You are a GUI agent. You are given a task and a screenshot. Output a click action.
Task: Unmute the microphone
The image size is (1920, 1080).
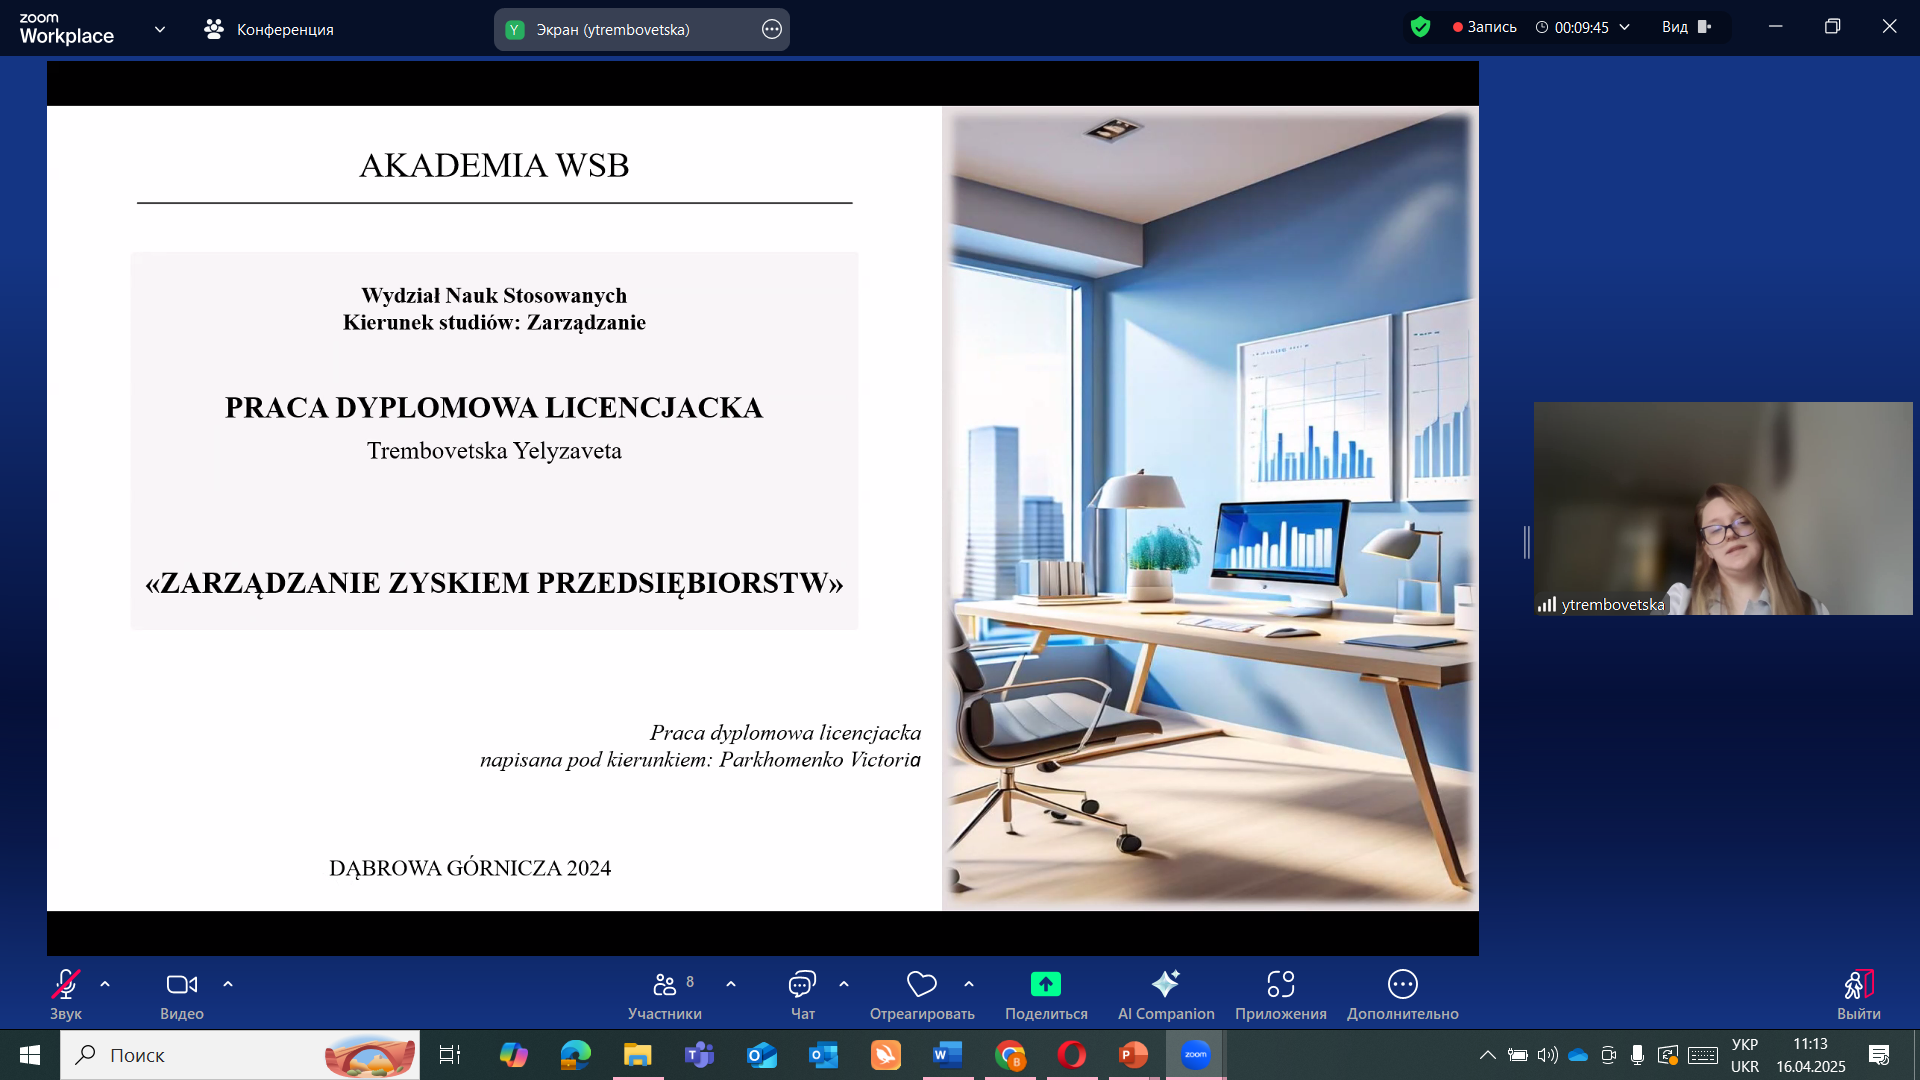[66, 985]
